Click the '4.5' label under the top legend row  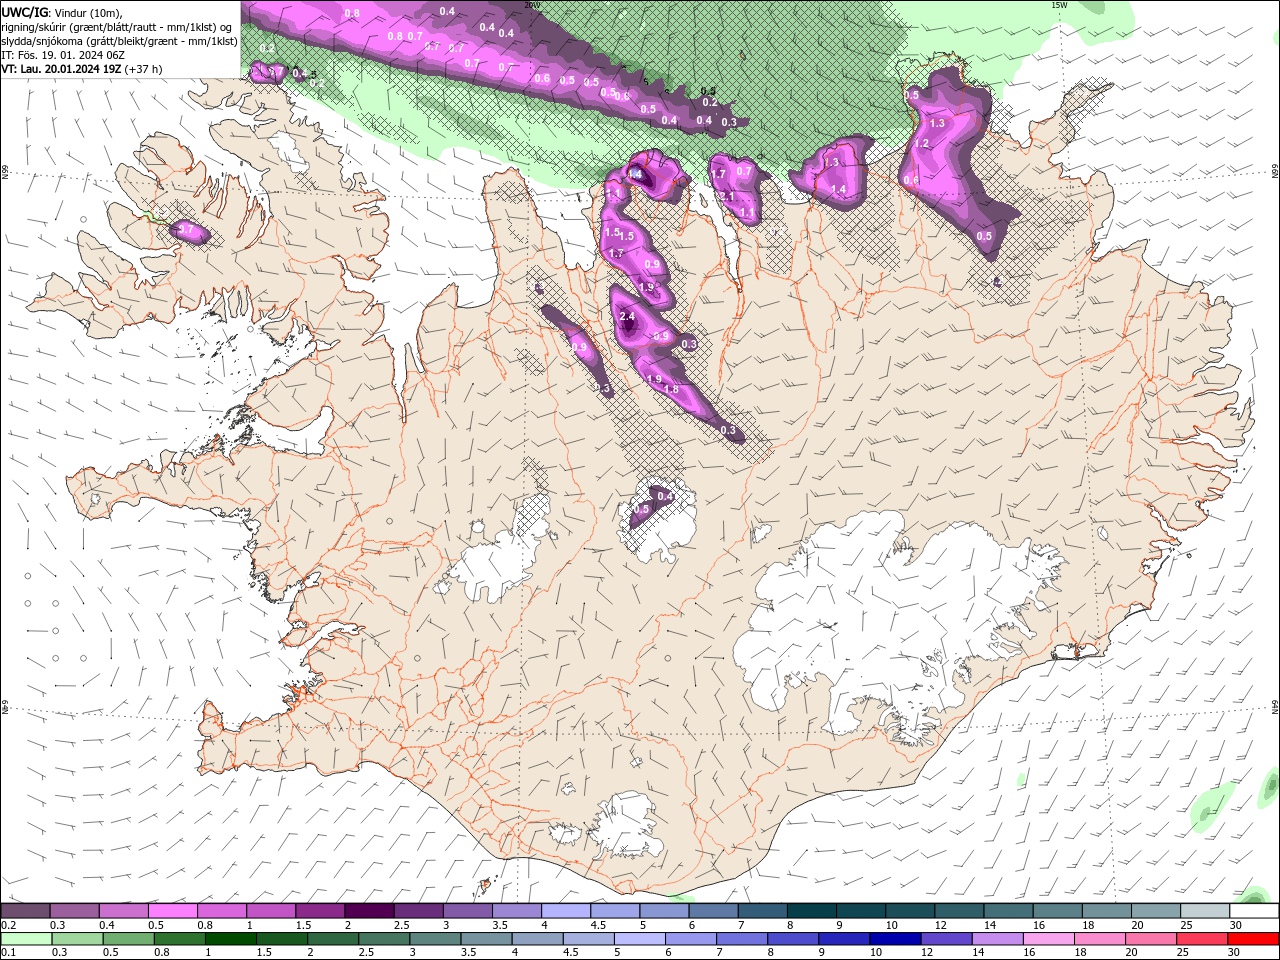pyautogui.click(x=598, y=925)
